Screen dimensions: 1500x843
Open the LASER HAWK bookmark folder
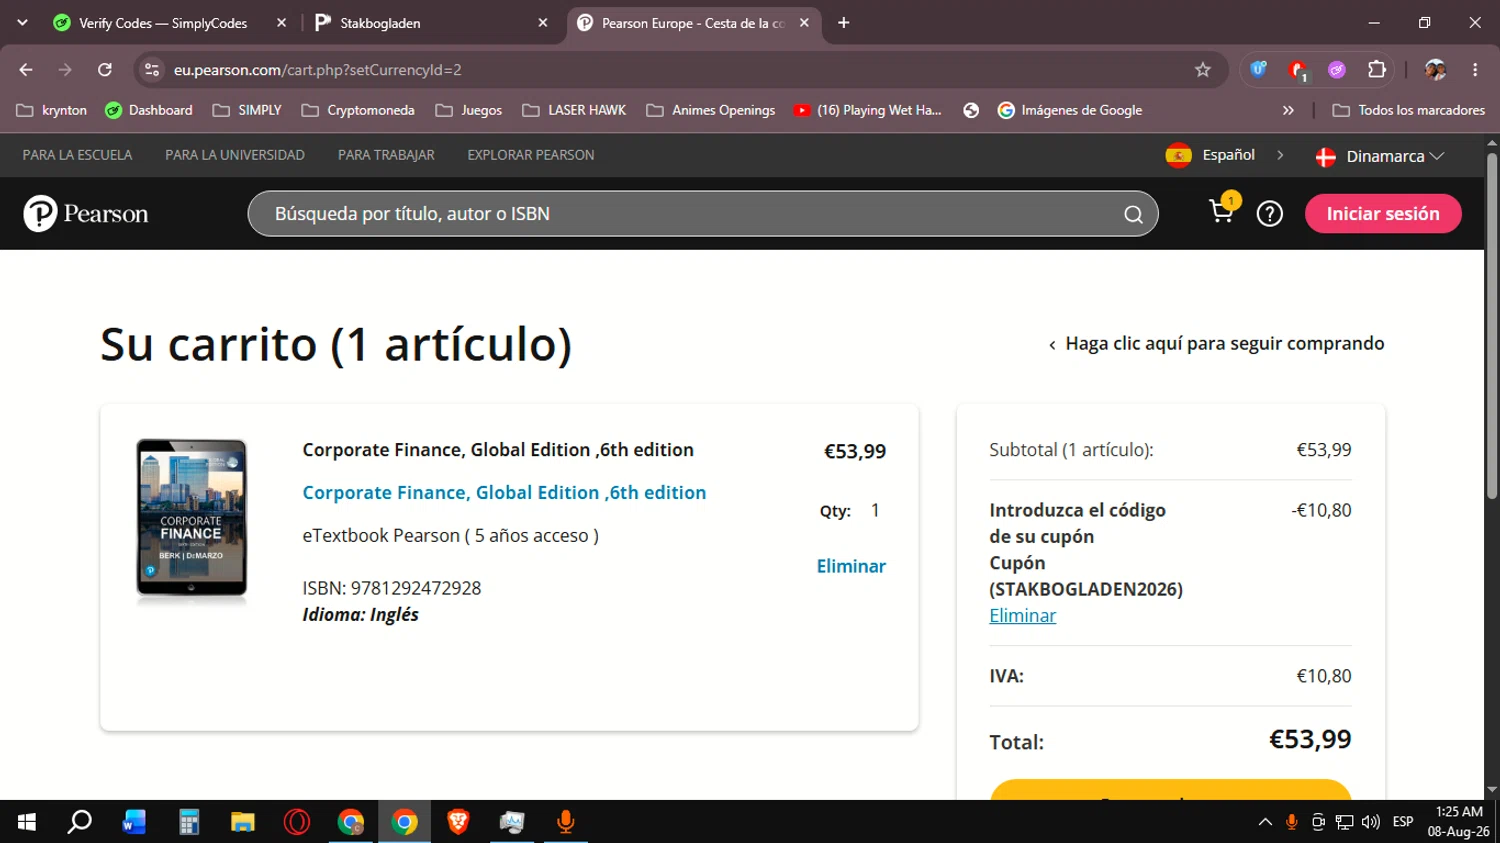574,110
